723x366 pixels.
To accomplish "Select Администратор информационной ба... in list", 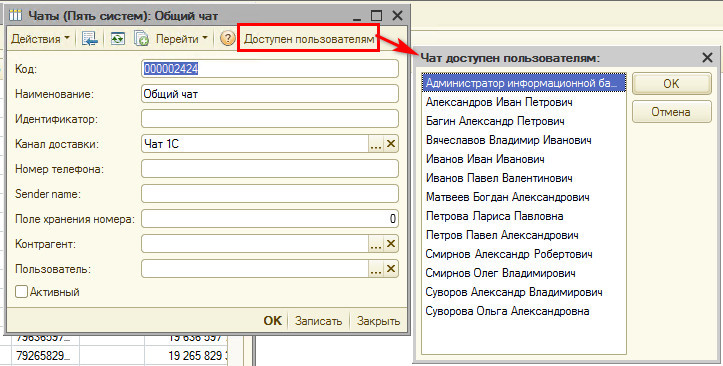I will click(523, 83).
